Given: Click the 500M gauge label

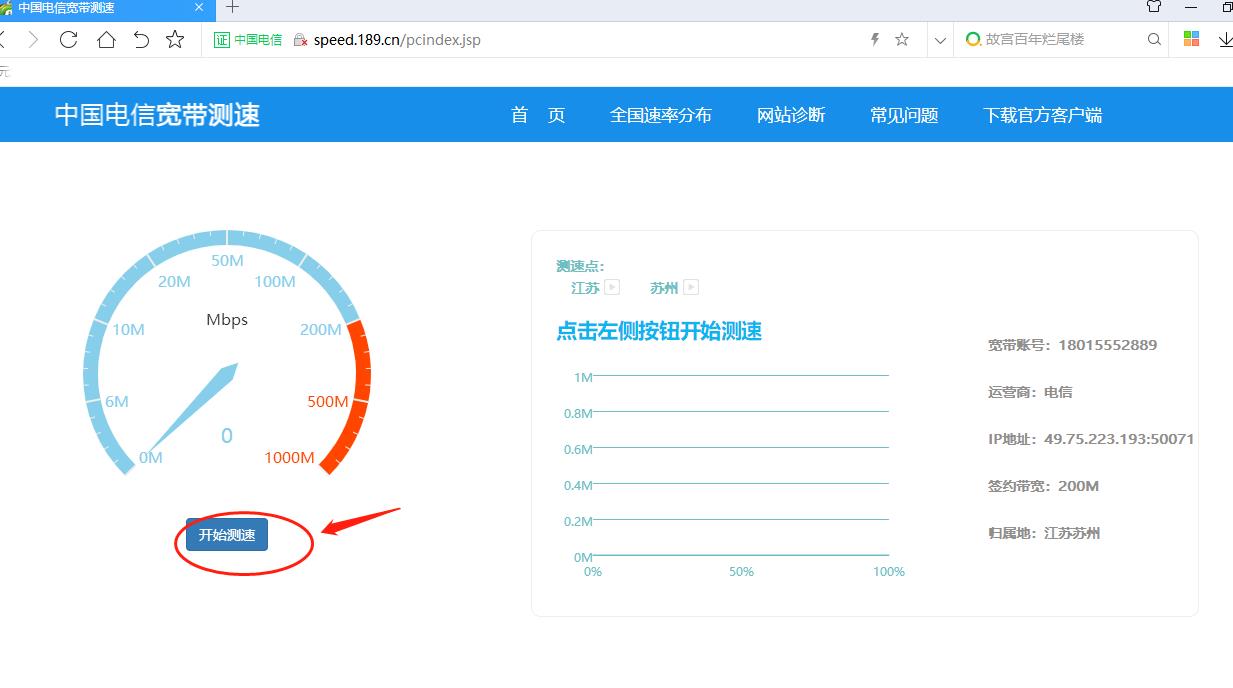Looking at the screenshot, I should 327,402.
